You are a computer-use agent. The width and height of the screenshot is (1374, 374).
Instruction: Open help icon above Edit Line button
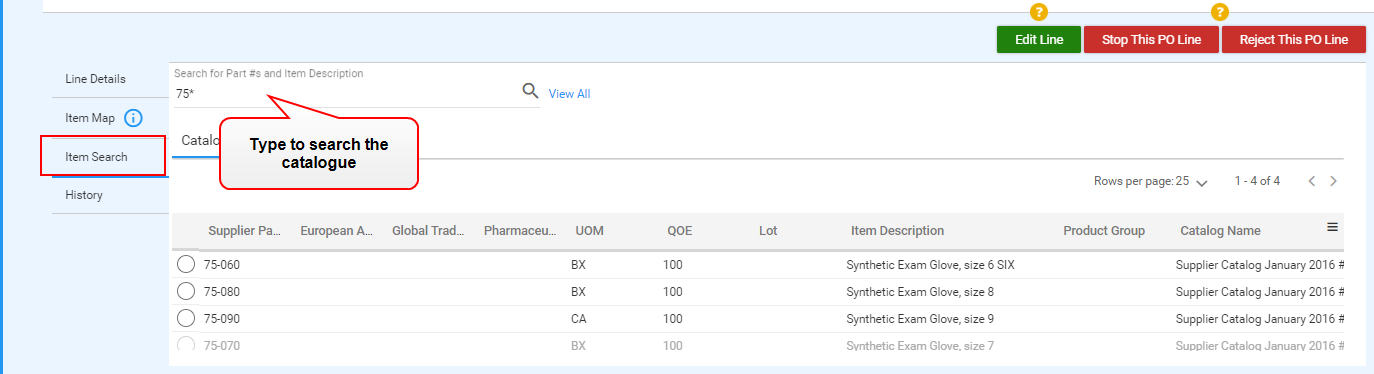1039,12
